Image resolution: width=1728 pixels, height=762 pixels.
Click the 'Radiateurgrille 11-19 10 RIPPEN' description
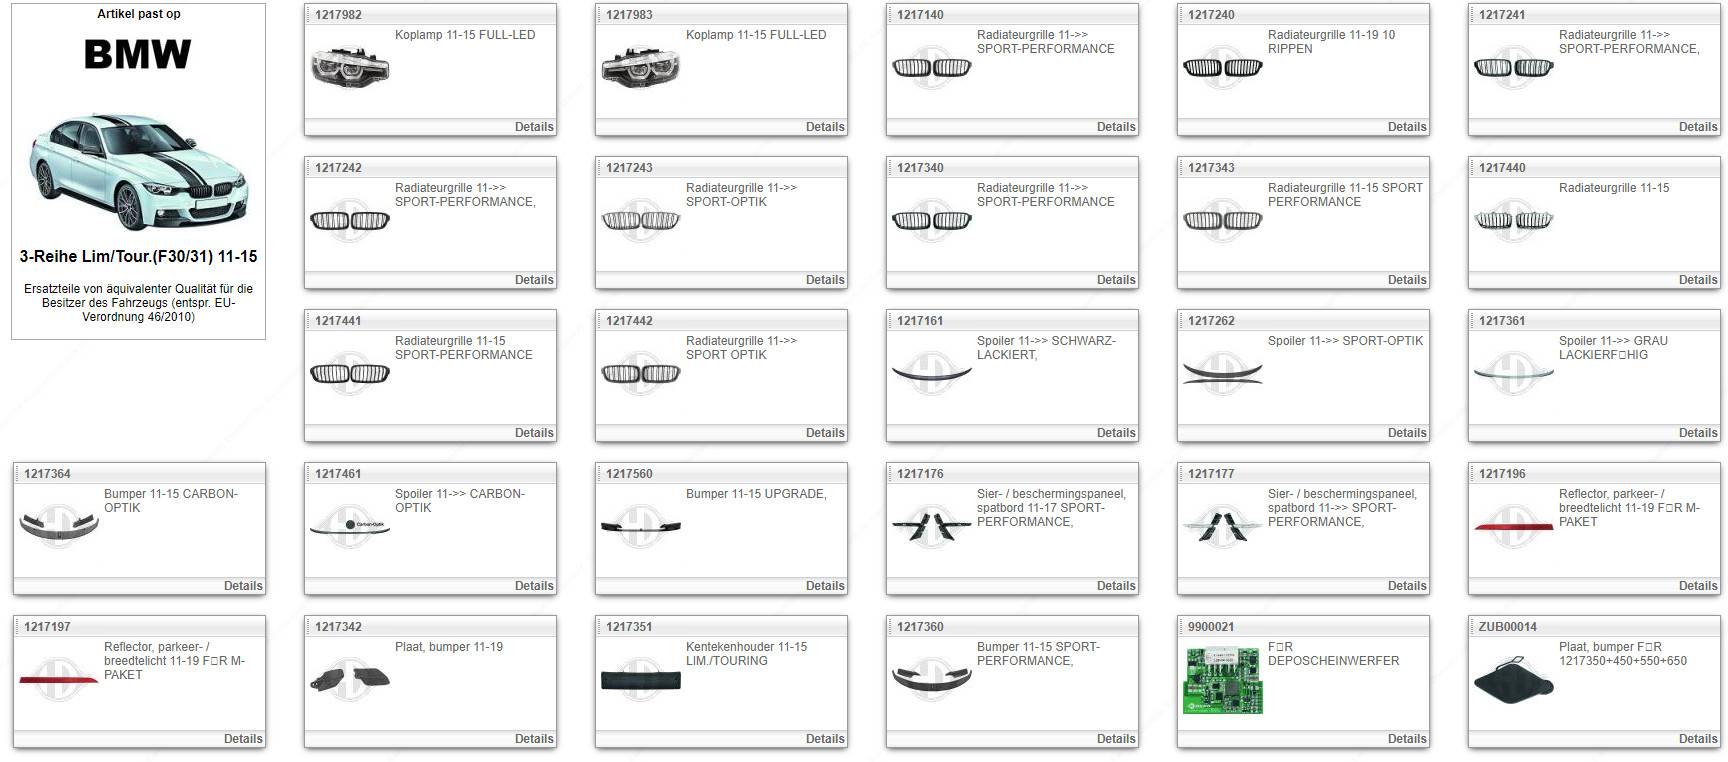tap(1331, 42)
